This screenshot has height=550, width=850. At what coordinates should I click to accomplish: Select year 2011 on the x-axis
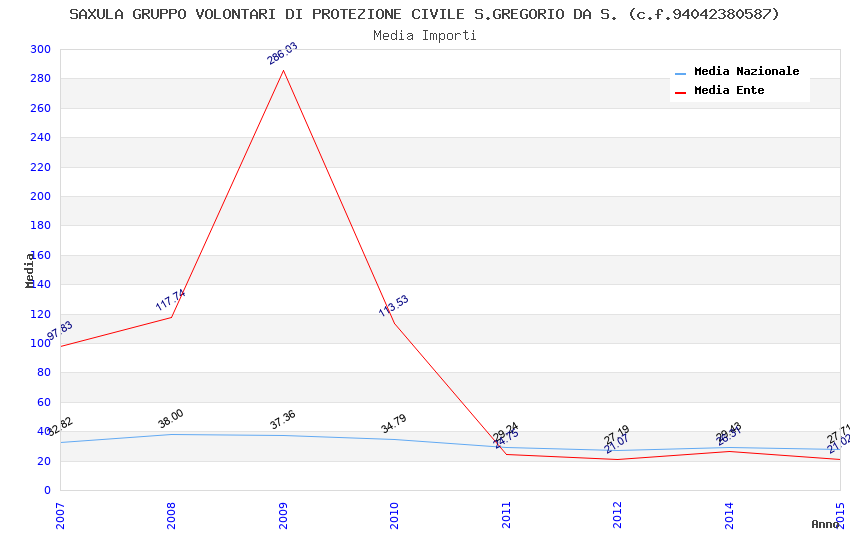(506, 515)
